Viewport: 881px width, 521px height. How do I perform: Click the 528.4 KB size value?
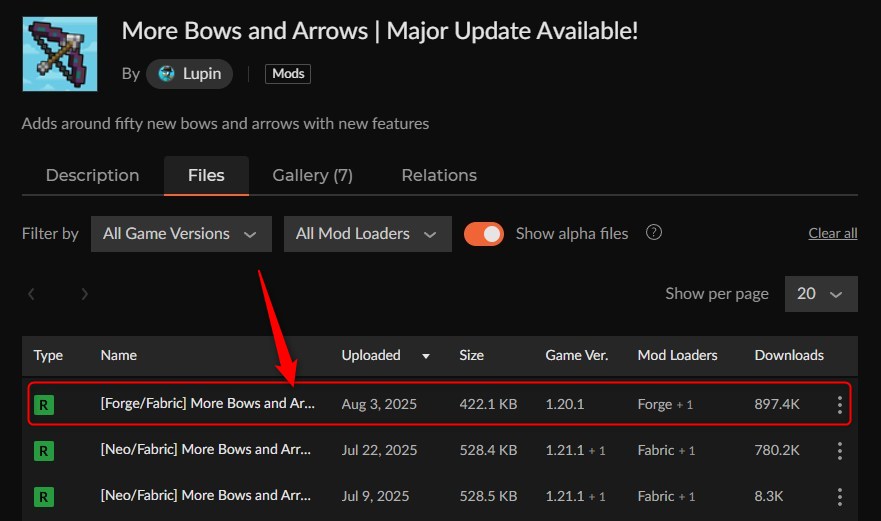(488, 450)
